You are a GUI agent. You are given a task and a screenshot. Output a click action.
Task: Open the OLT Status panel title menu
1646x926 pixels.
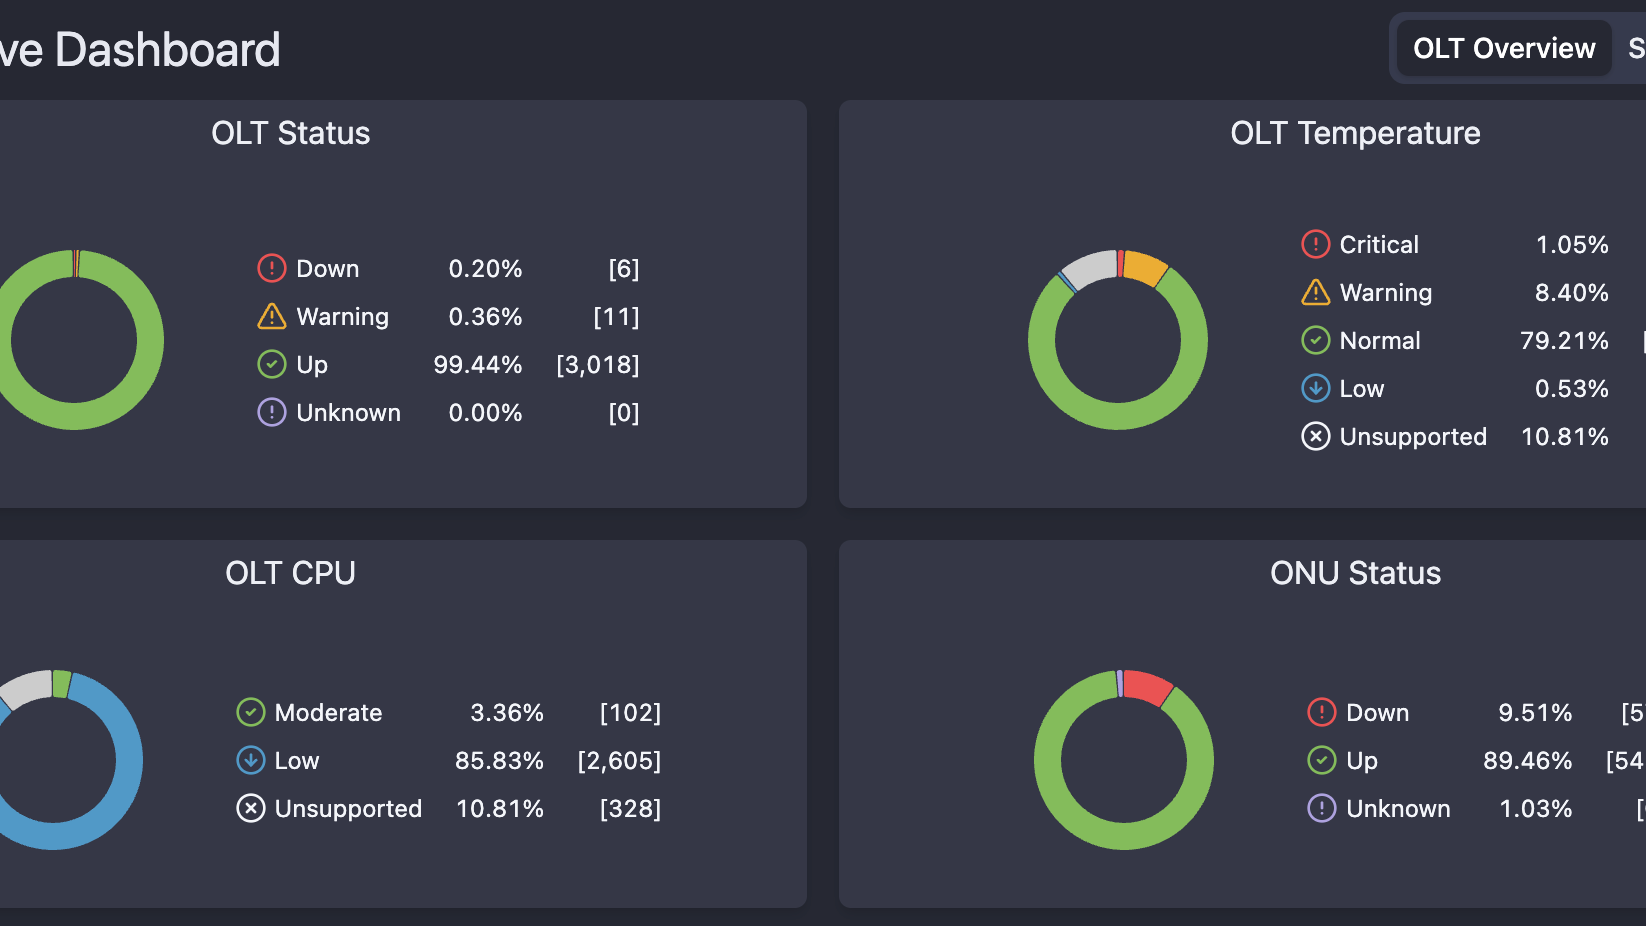(x=290, y=133)
